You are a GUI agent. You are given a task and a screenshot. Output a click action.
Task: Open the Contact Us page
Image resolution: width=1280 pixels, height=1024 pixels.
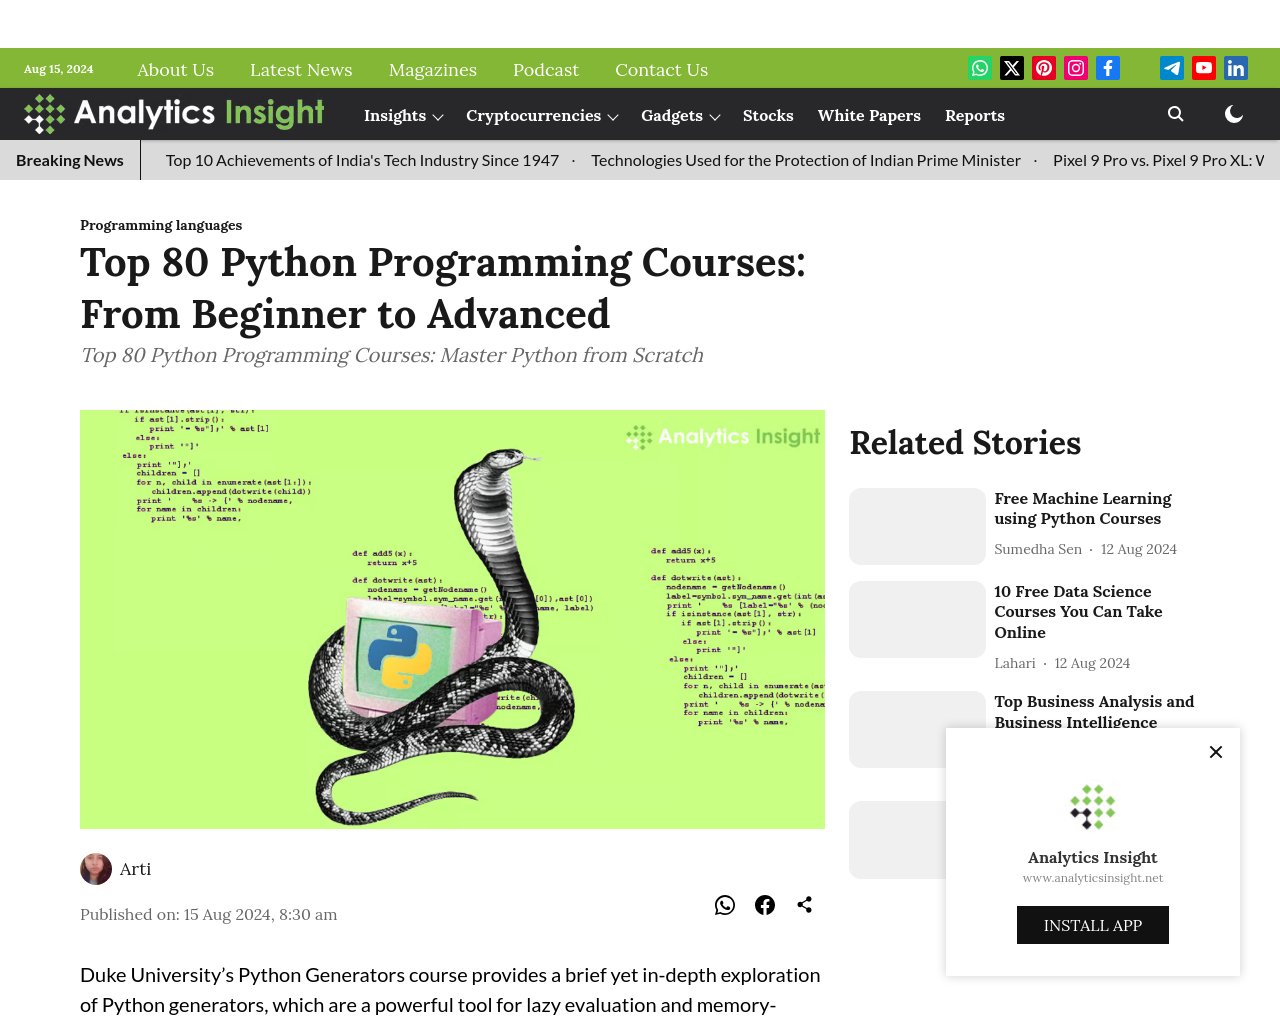tap(661, 70)
